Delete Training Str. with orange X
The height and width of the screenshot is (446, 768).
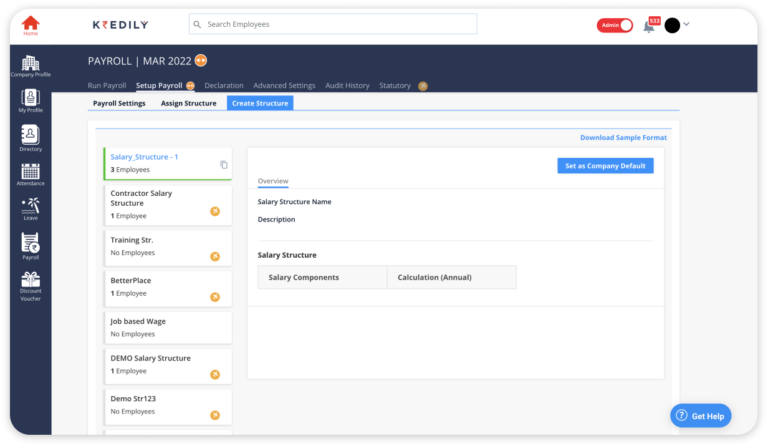coord(215,257)
